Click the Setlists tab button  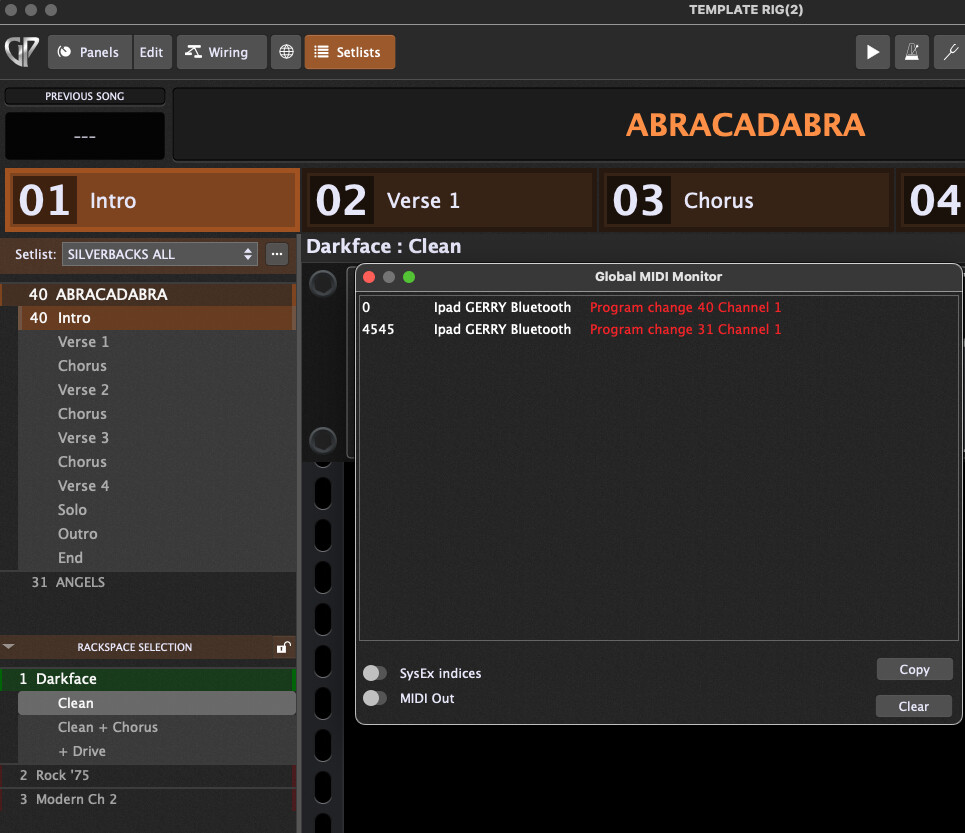(x=350, y=52)
